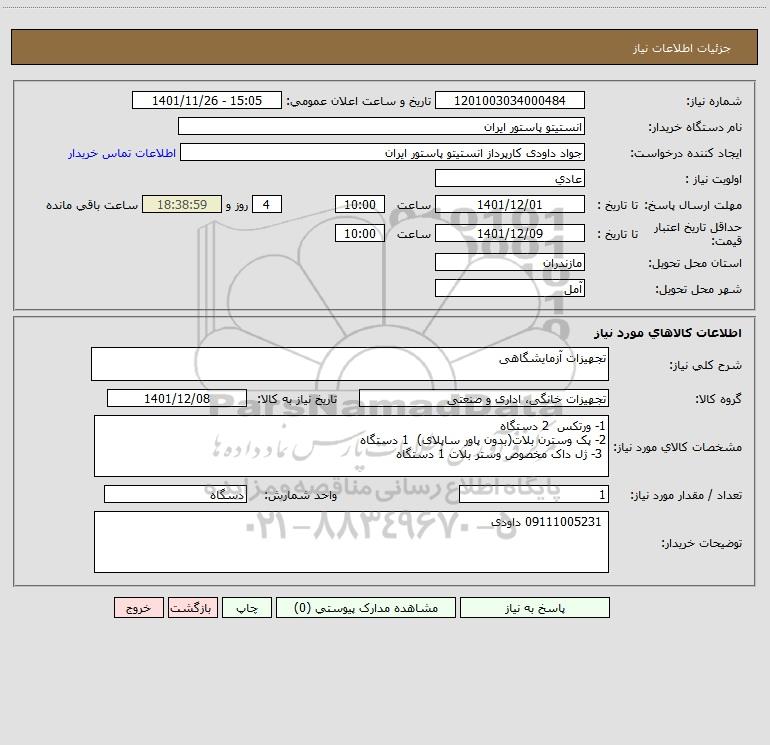Open مشاهده مدارک پیوستی (0) button
Screen dimensions: 770x745
(366, 607)
